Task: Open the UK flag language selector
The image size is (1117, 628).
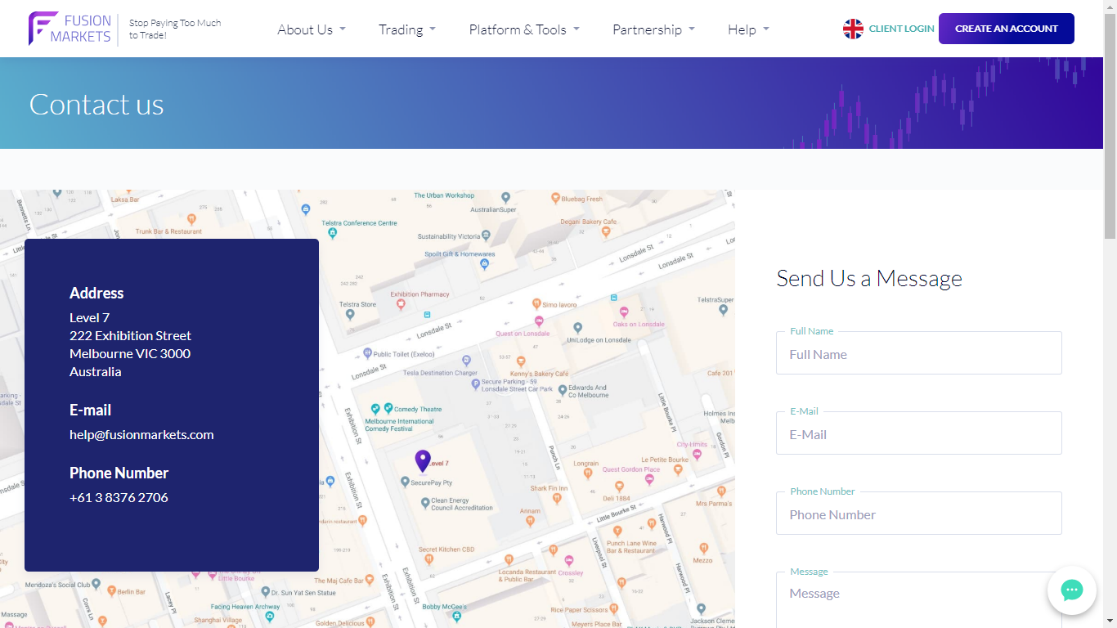Action: pos(853,28)
